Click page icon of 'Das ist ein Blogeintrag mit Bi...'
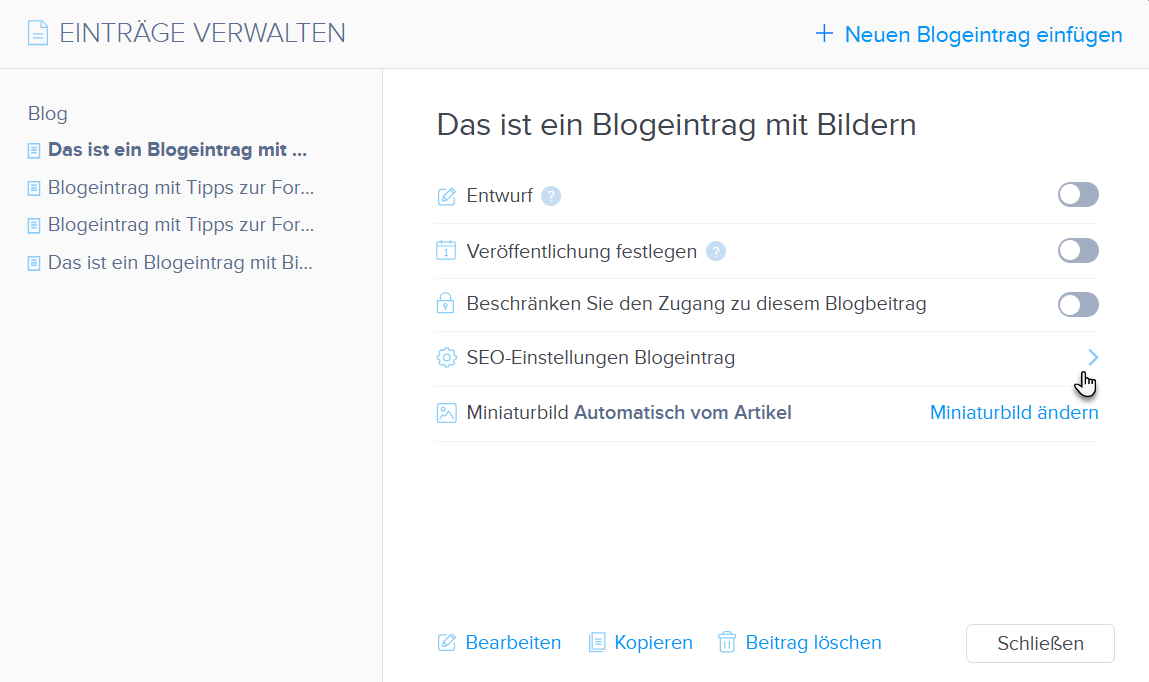 (34, 263)
